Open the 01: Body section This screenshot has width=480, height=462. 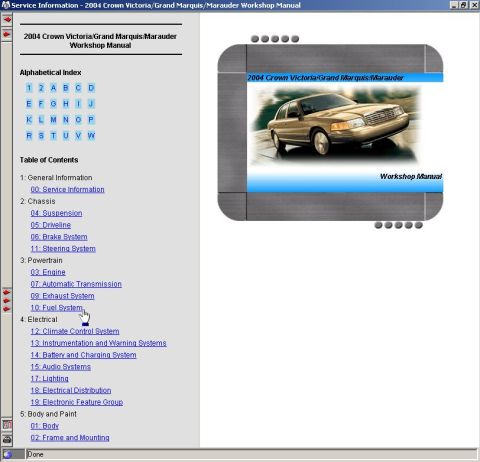pos(45,426)
